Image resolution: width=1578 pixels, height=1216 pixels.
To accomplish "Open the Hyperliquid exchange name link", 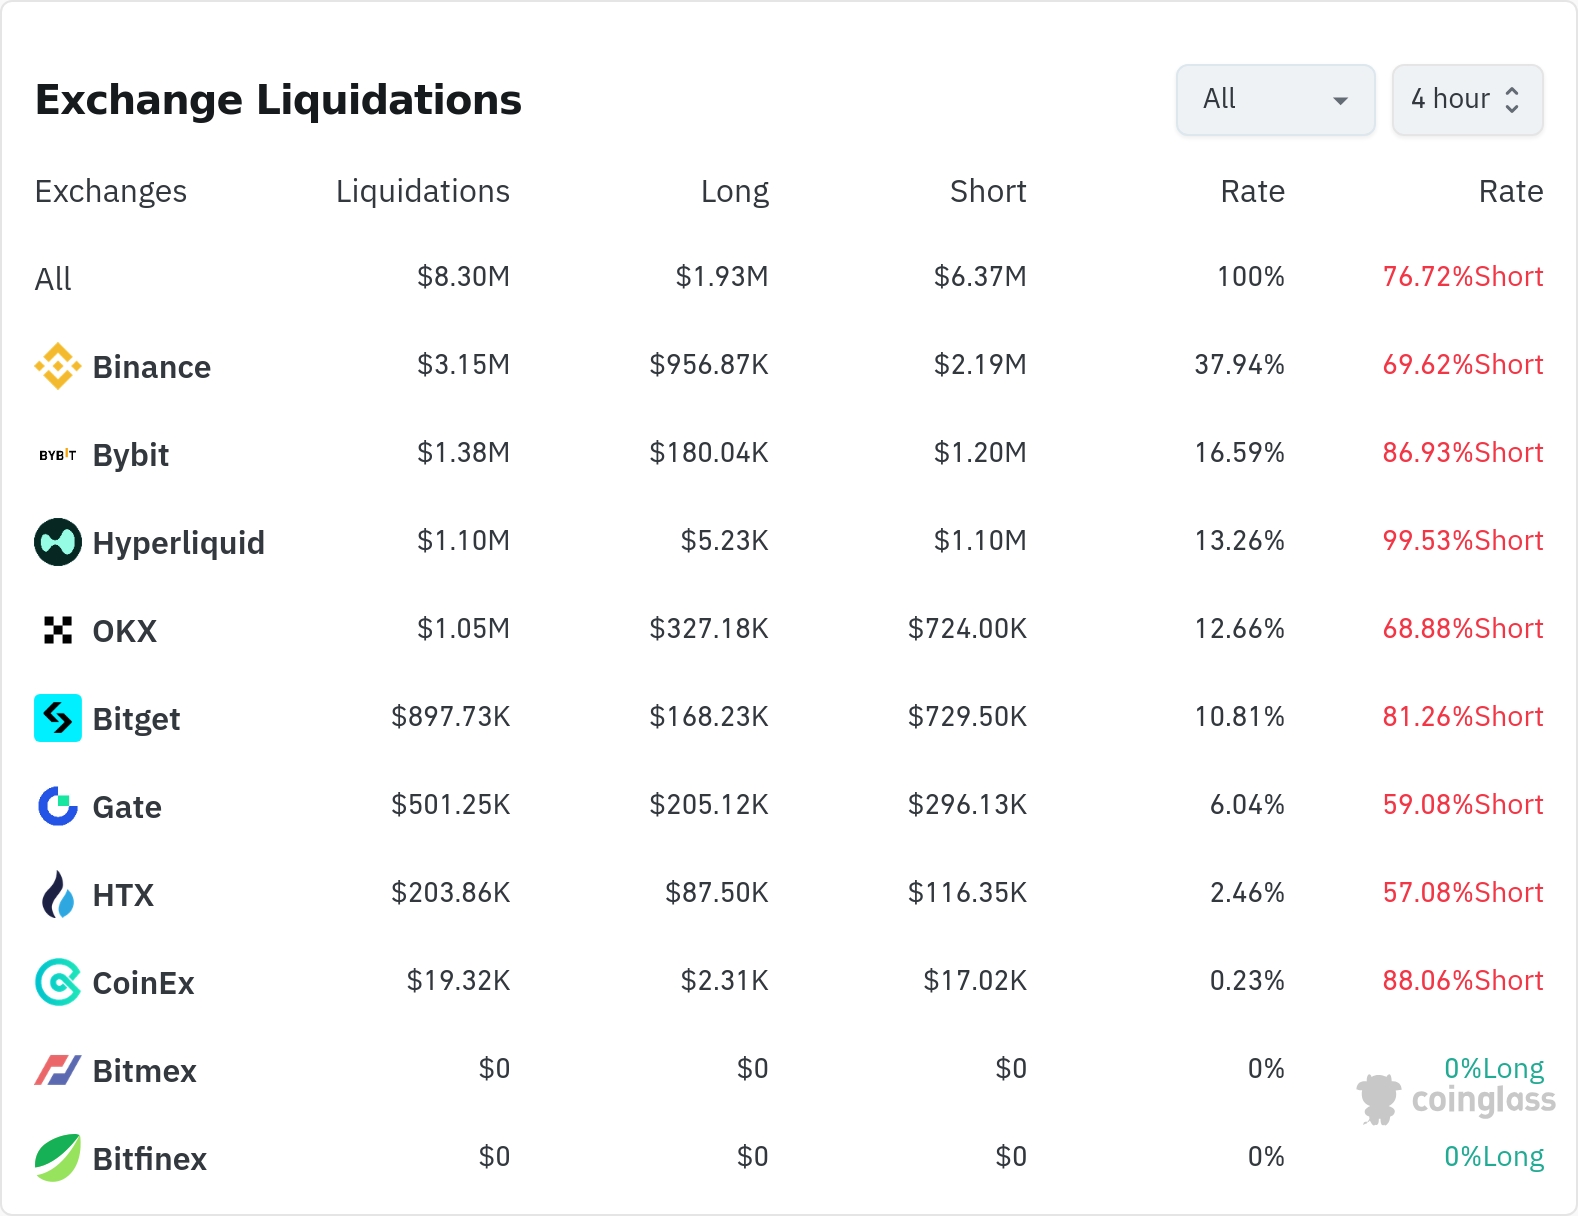I will [x=178, y=543].
